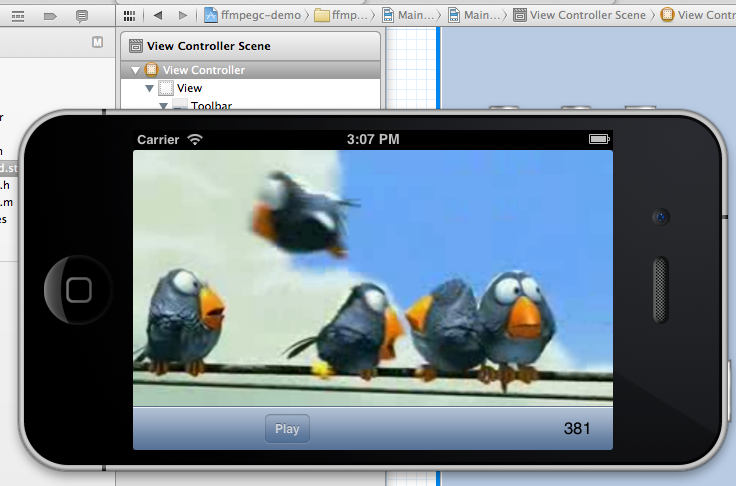The width and height of the screenshot is (736, 486).
Task: Show the issue navigator list icon
Action: [18, 17]
